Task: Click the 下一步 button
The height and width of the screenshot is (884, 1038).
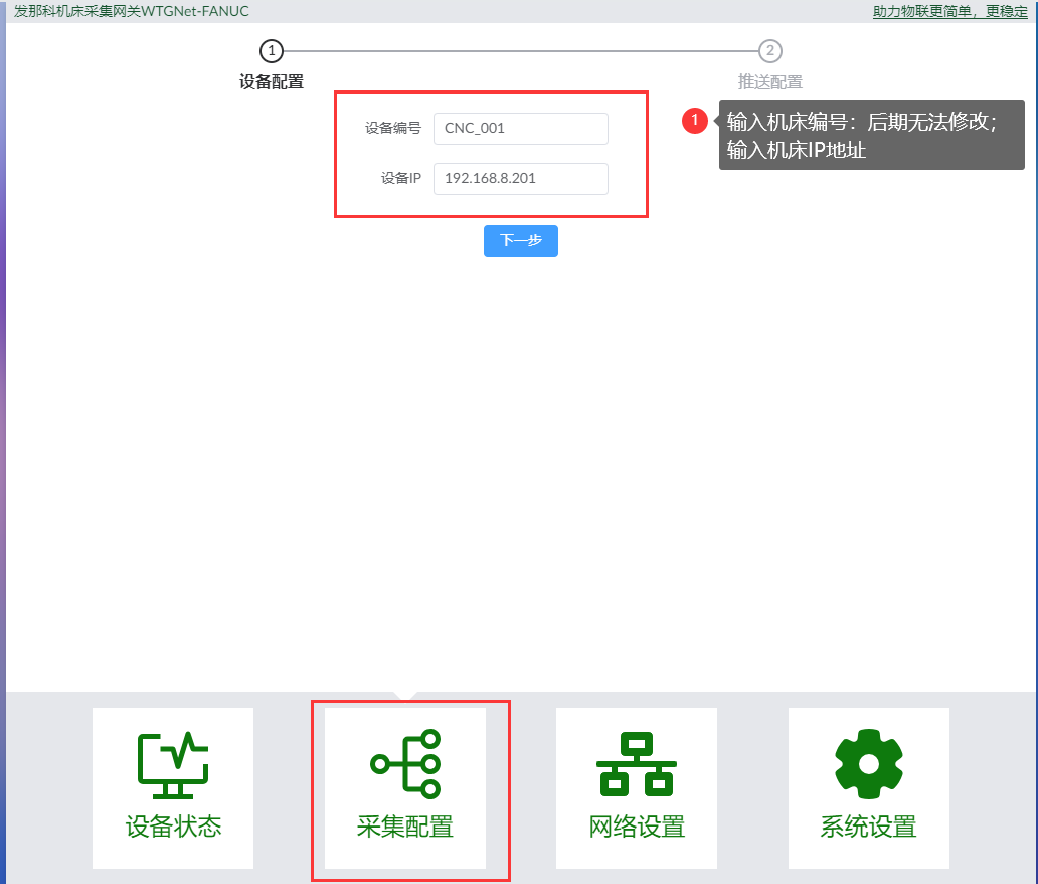Action: [521, 240]
